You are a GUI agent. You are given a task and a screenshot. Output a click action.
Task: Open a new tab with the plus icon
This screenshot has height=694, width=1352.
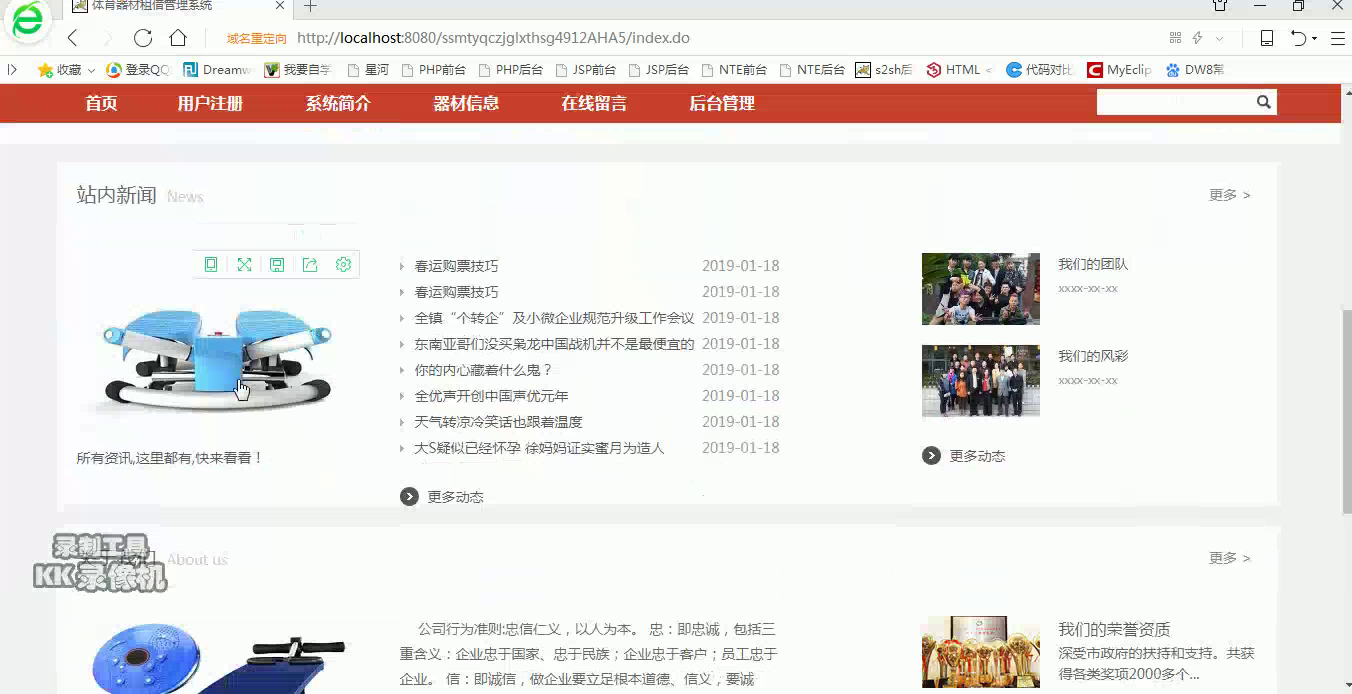[x=311, y=6]
